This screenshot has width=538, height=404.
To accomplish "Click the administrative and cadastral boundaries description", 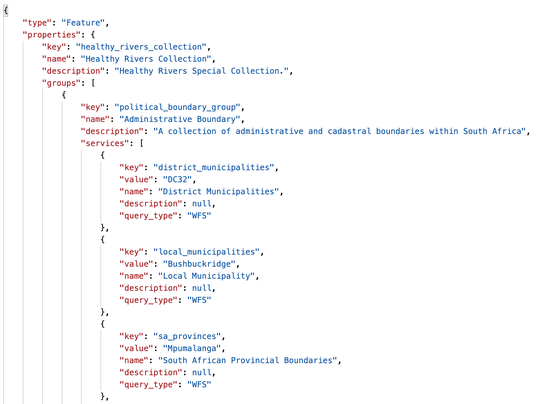I will click(340, 131).
